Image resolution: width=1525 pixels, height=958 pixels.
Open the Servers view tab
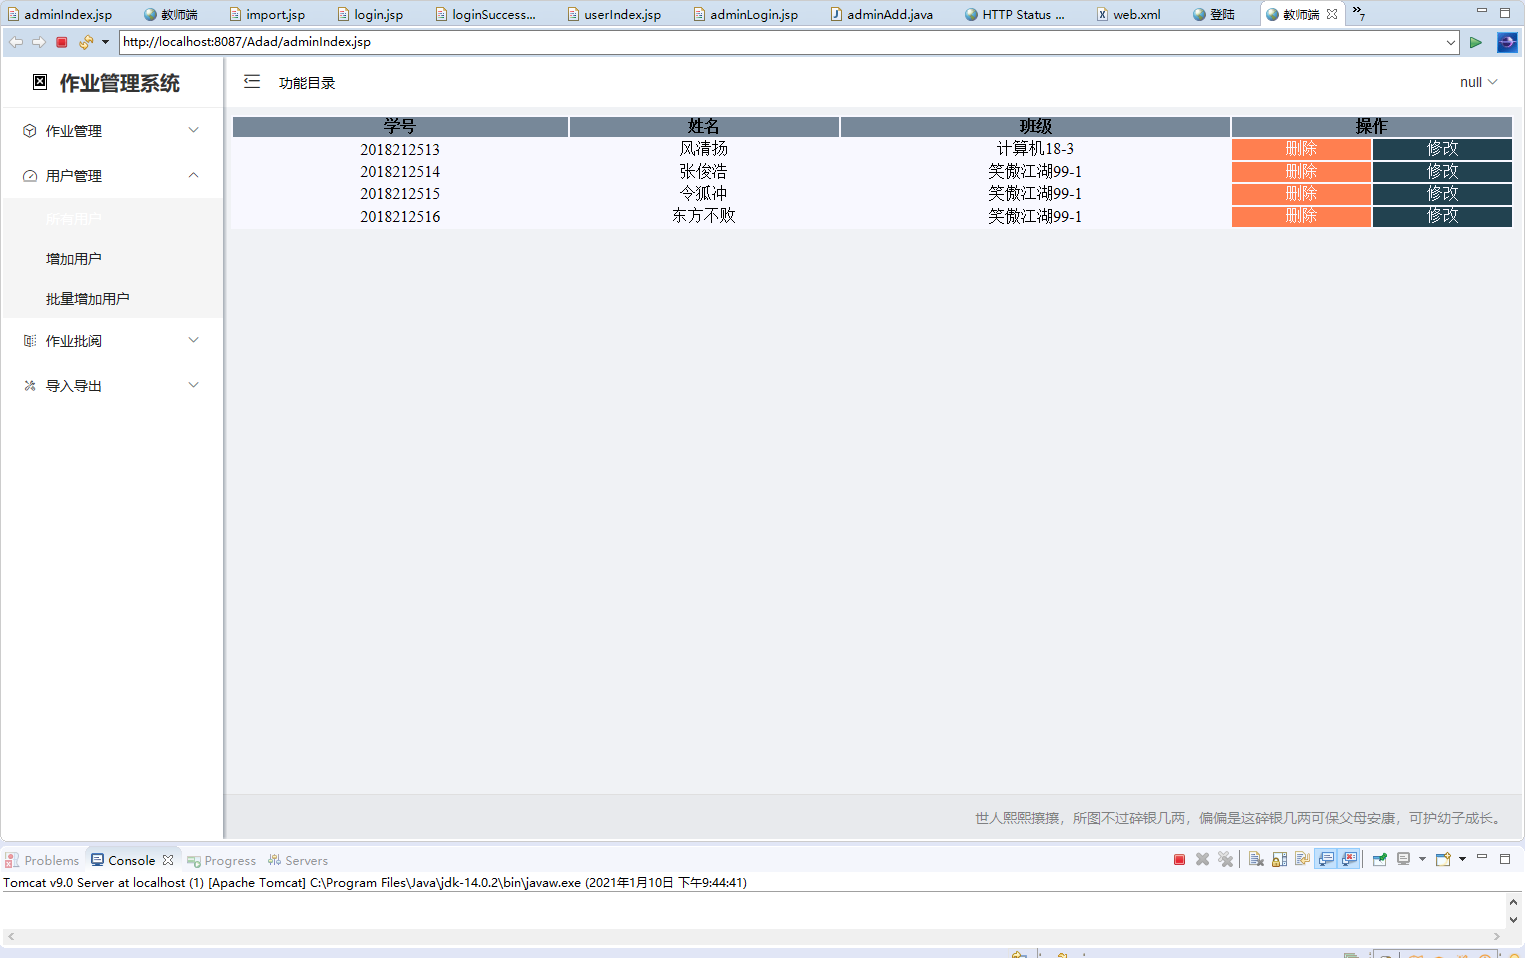[298, 860]
